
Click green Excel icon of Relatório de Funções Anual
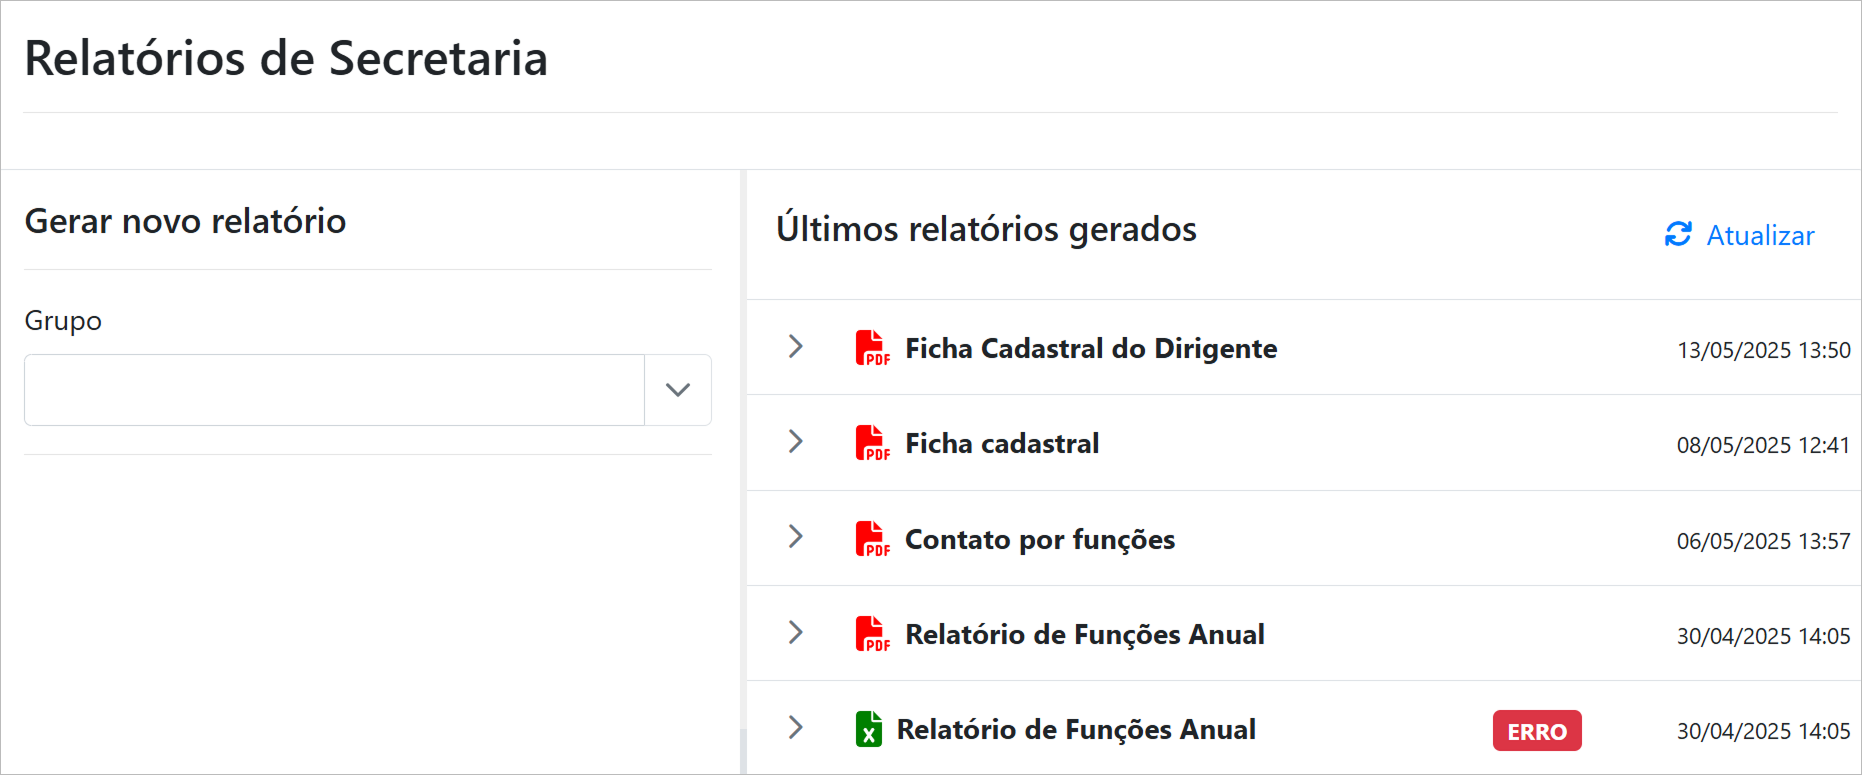(x=868, y=729)
